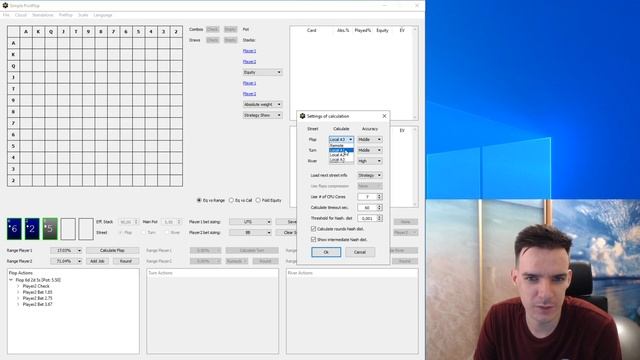
Task: Confirm the settings with the Ok button
Action: pyautogui.click(x=326, y=252)
